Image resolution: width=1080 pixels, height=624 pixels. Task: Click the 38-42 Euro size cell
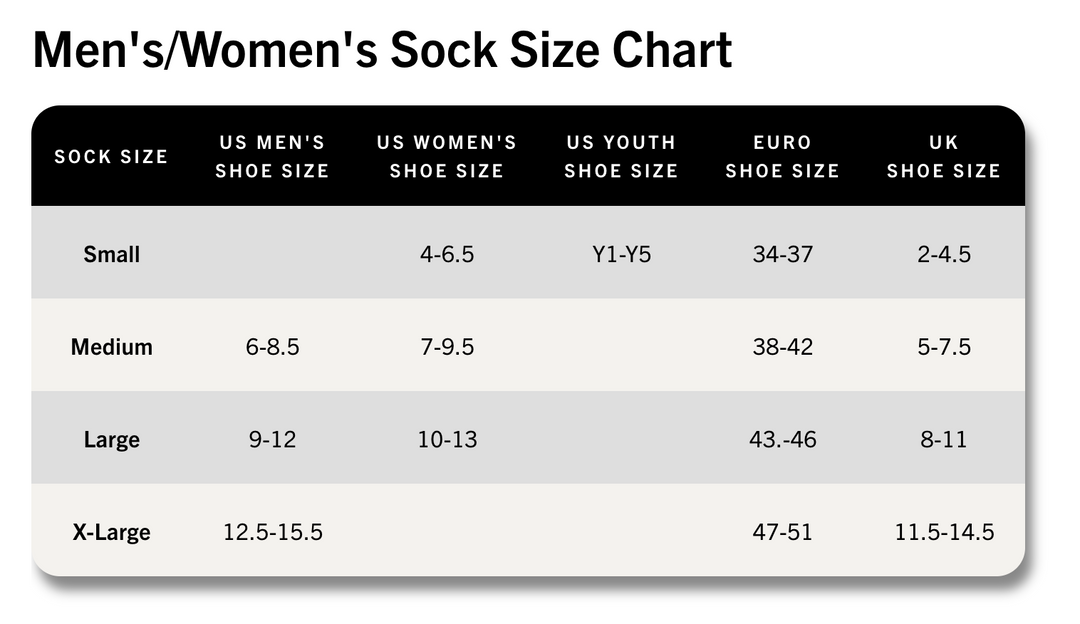(782, 347)
